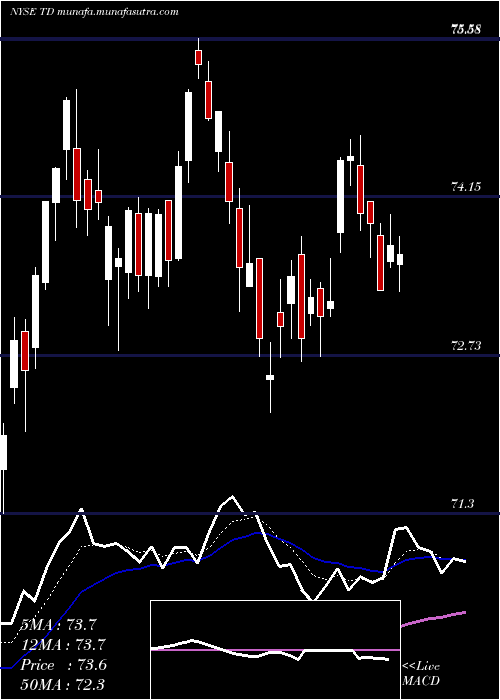Select the 75.58 price level label

(x=466, y=30)
